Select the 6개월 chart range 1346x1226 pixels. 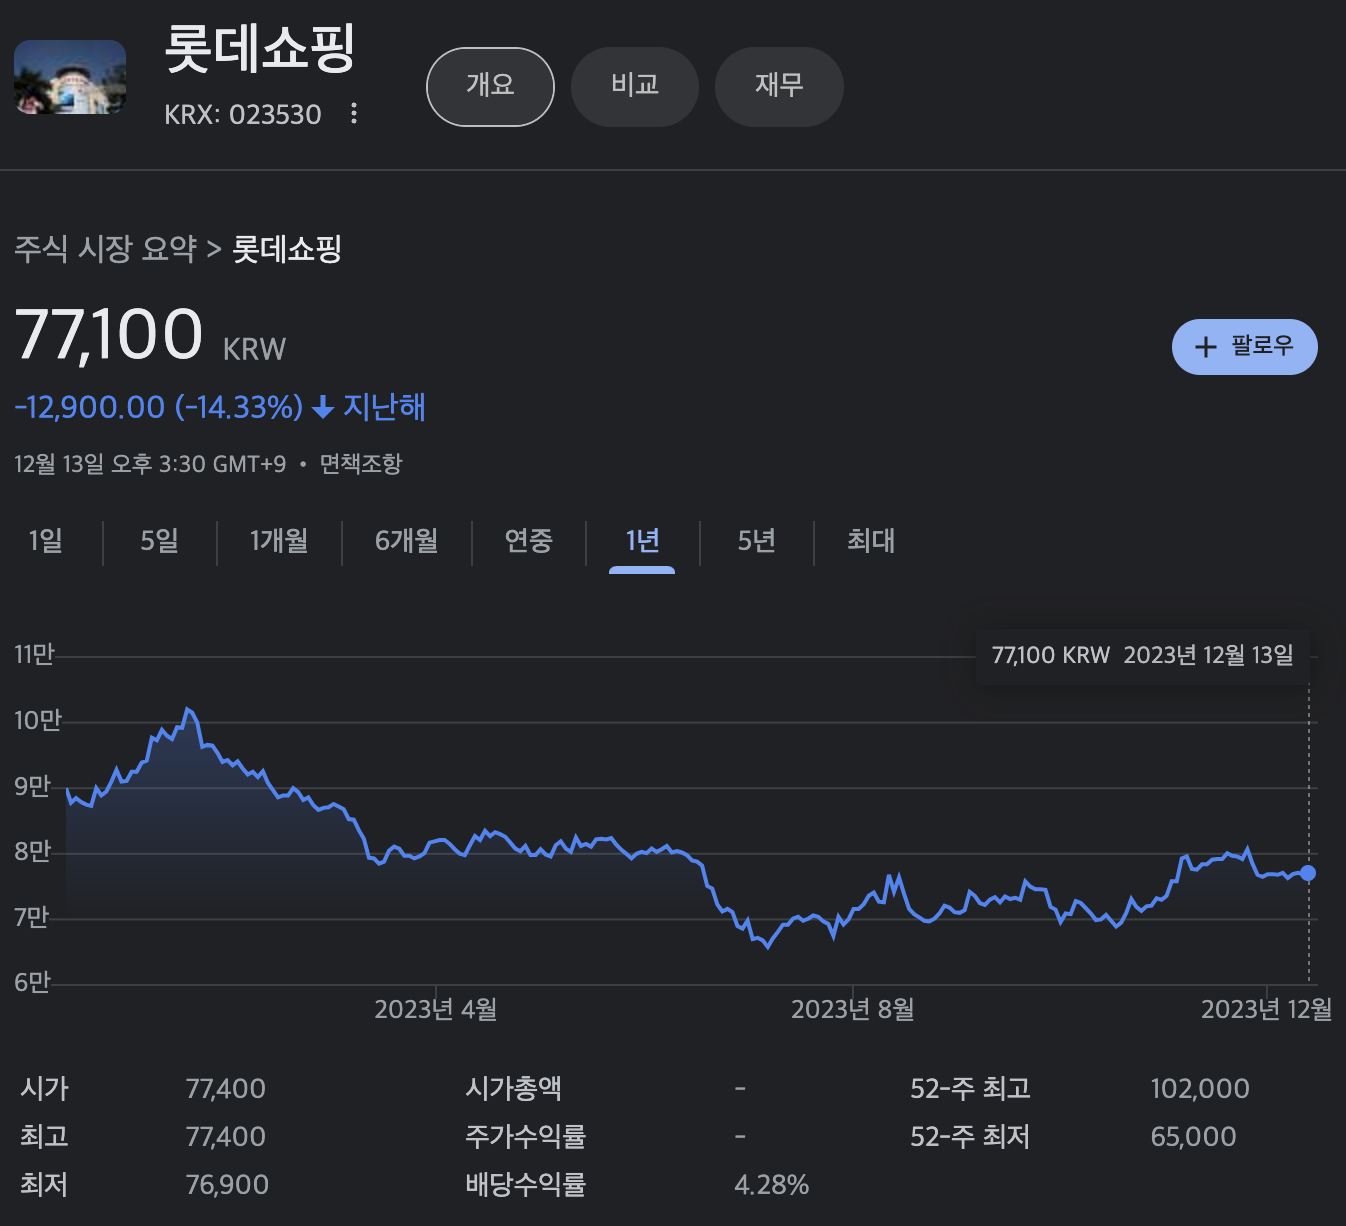tap(407, 541)
